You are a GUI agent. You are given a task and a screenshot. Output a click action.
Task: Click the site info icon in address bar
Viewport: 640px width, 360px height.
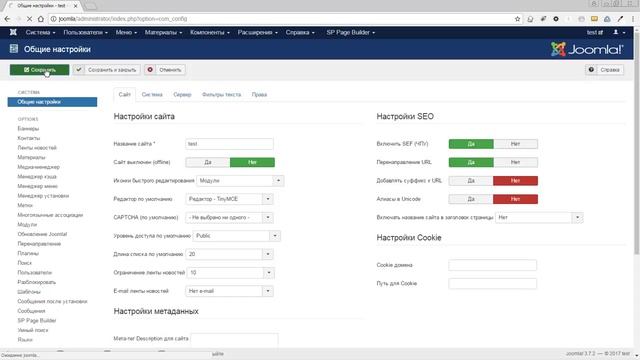pyautogui.click(x=53, y=19)
